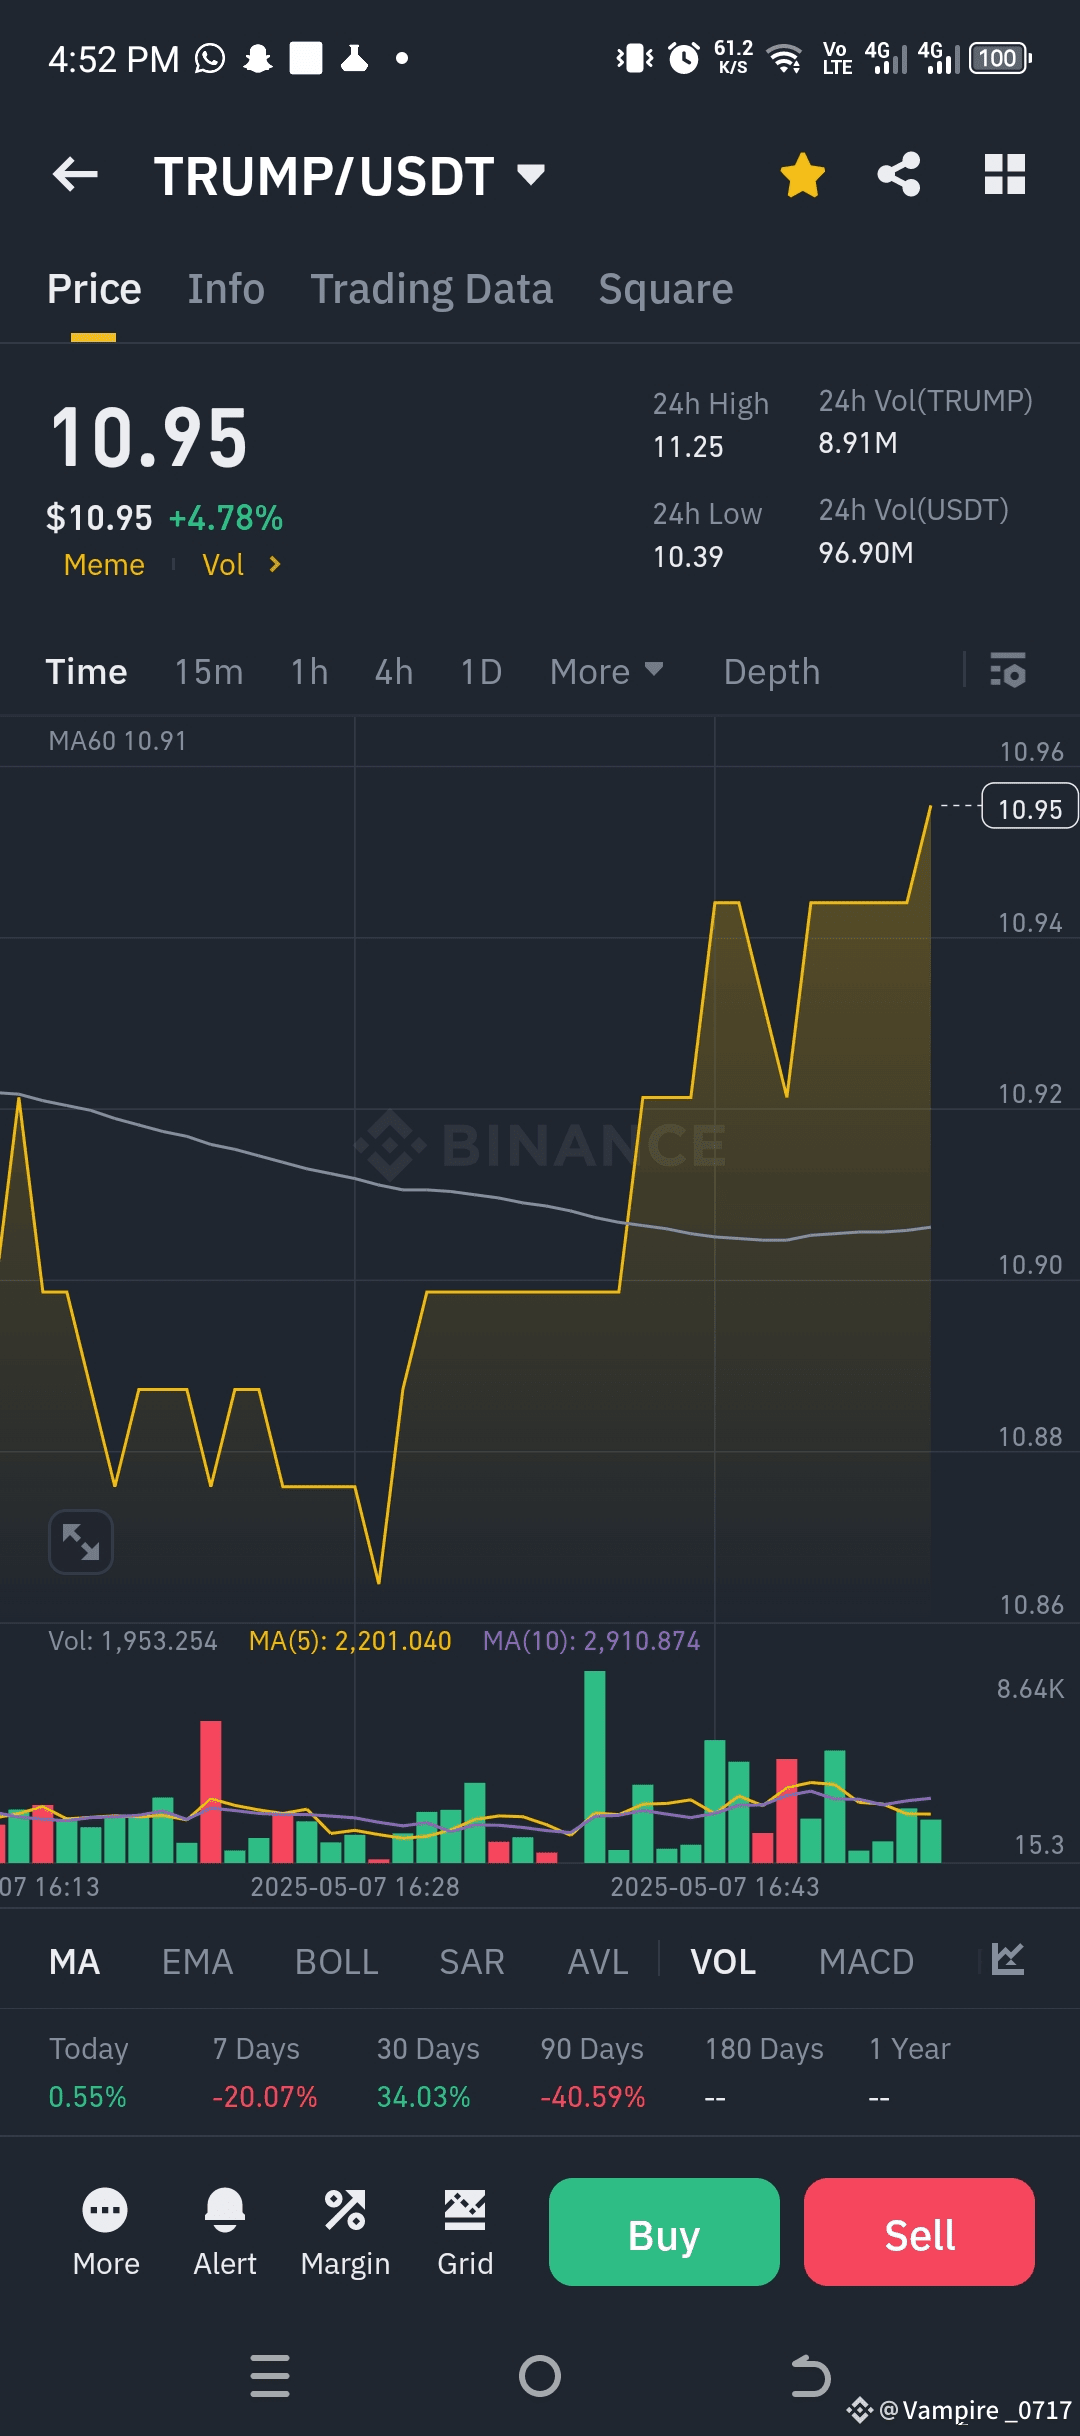Image resolution: width=1080 pixels, height=2436 pixels.
Task: Open the Margin trading icon
Action: [x=345, y=2232]
